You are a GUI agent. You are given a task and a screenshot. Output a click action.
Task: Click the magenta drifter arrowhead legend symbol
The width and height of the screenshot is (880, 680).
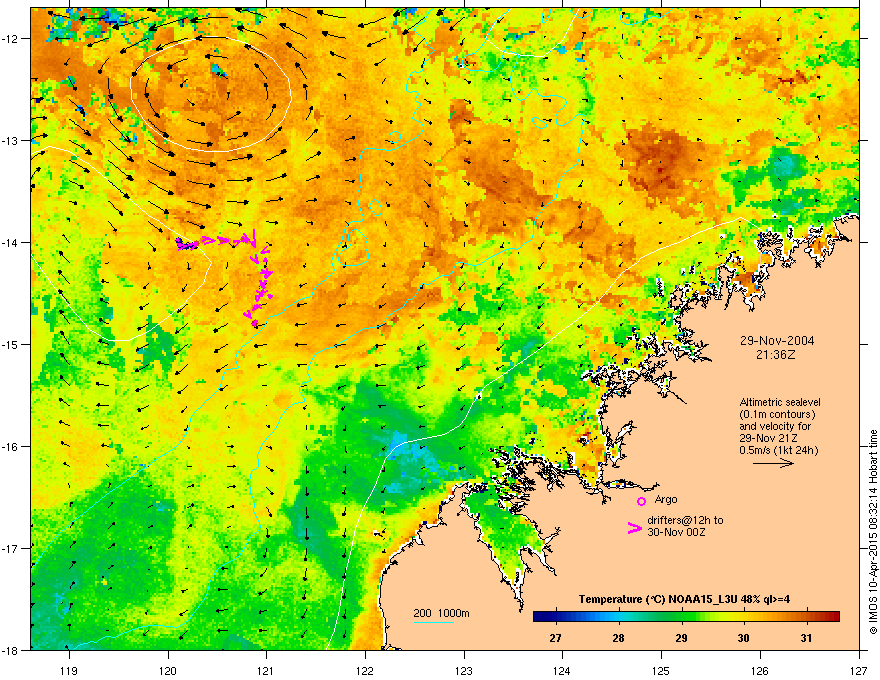[635, 528]
